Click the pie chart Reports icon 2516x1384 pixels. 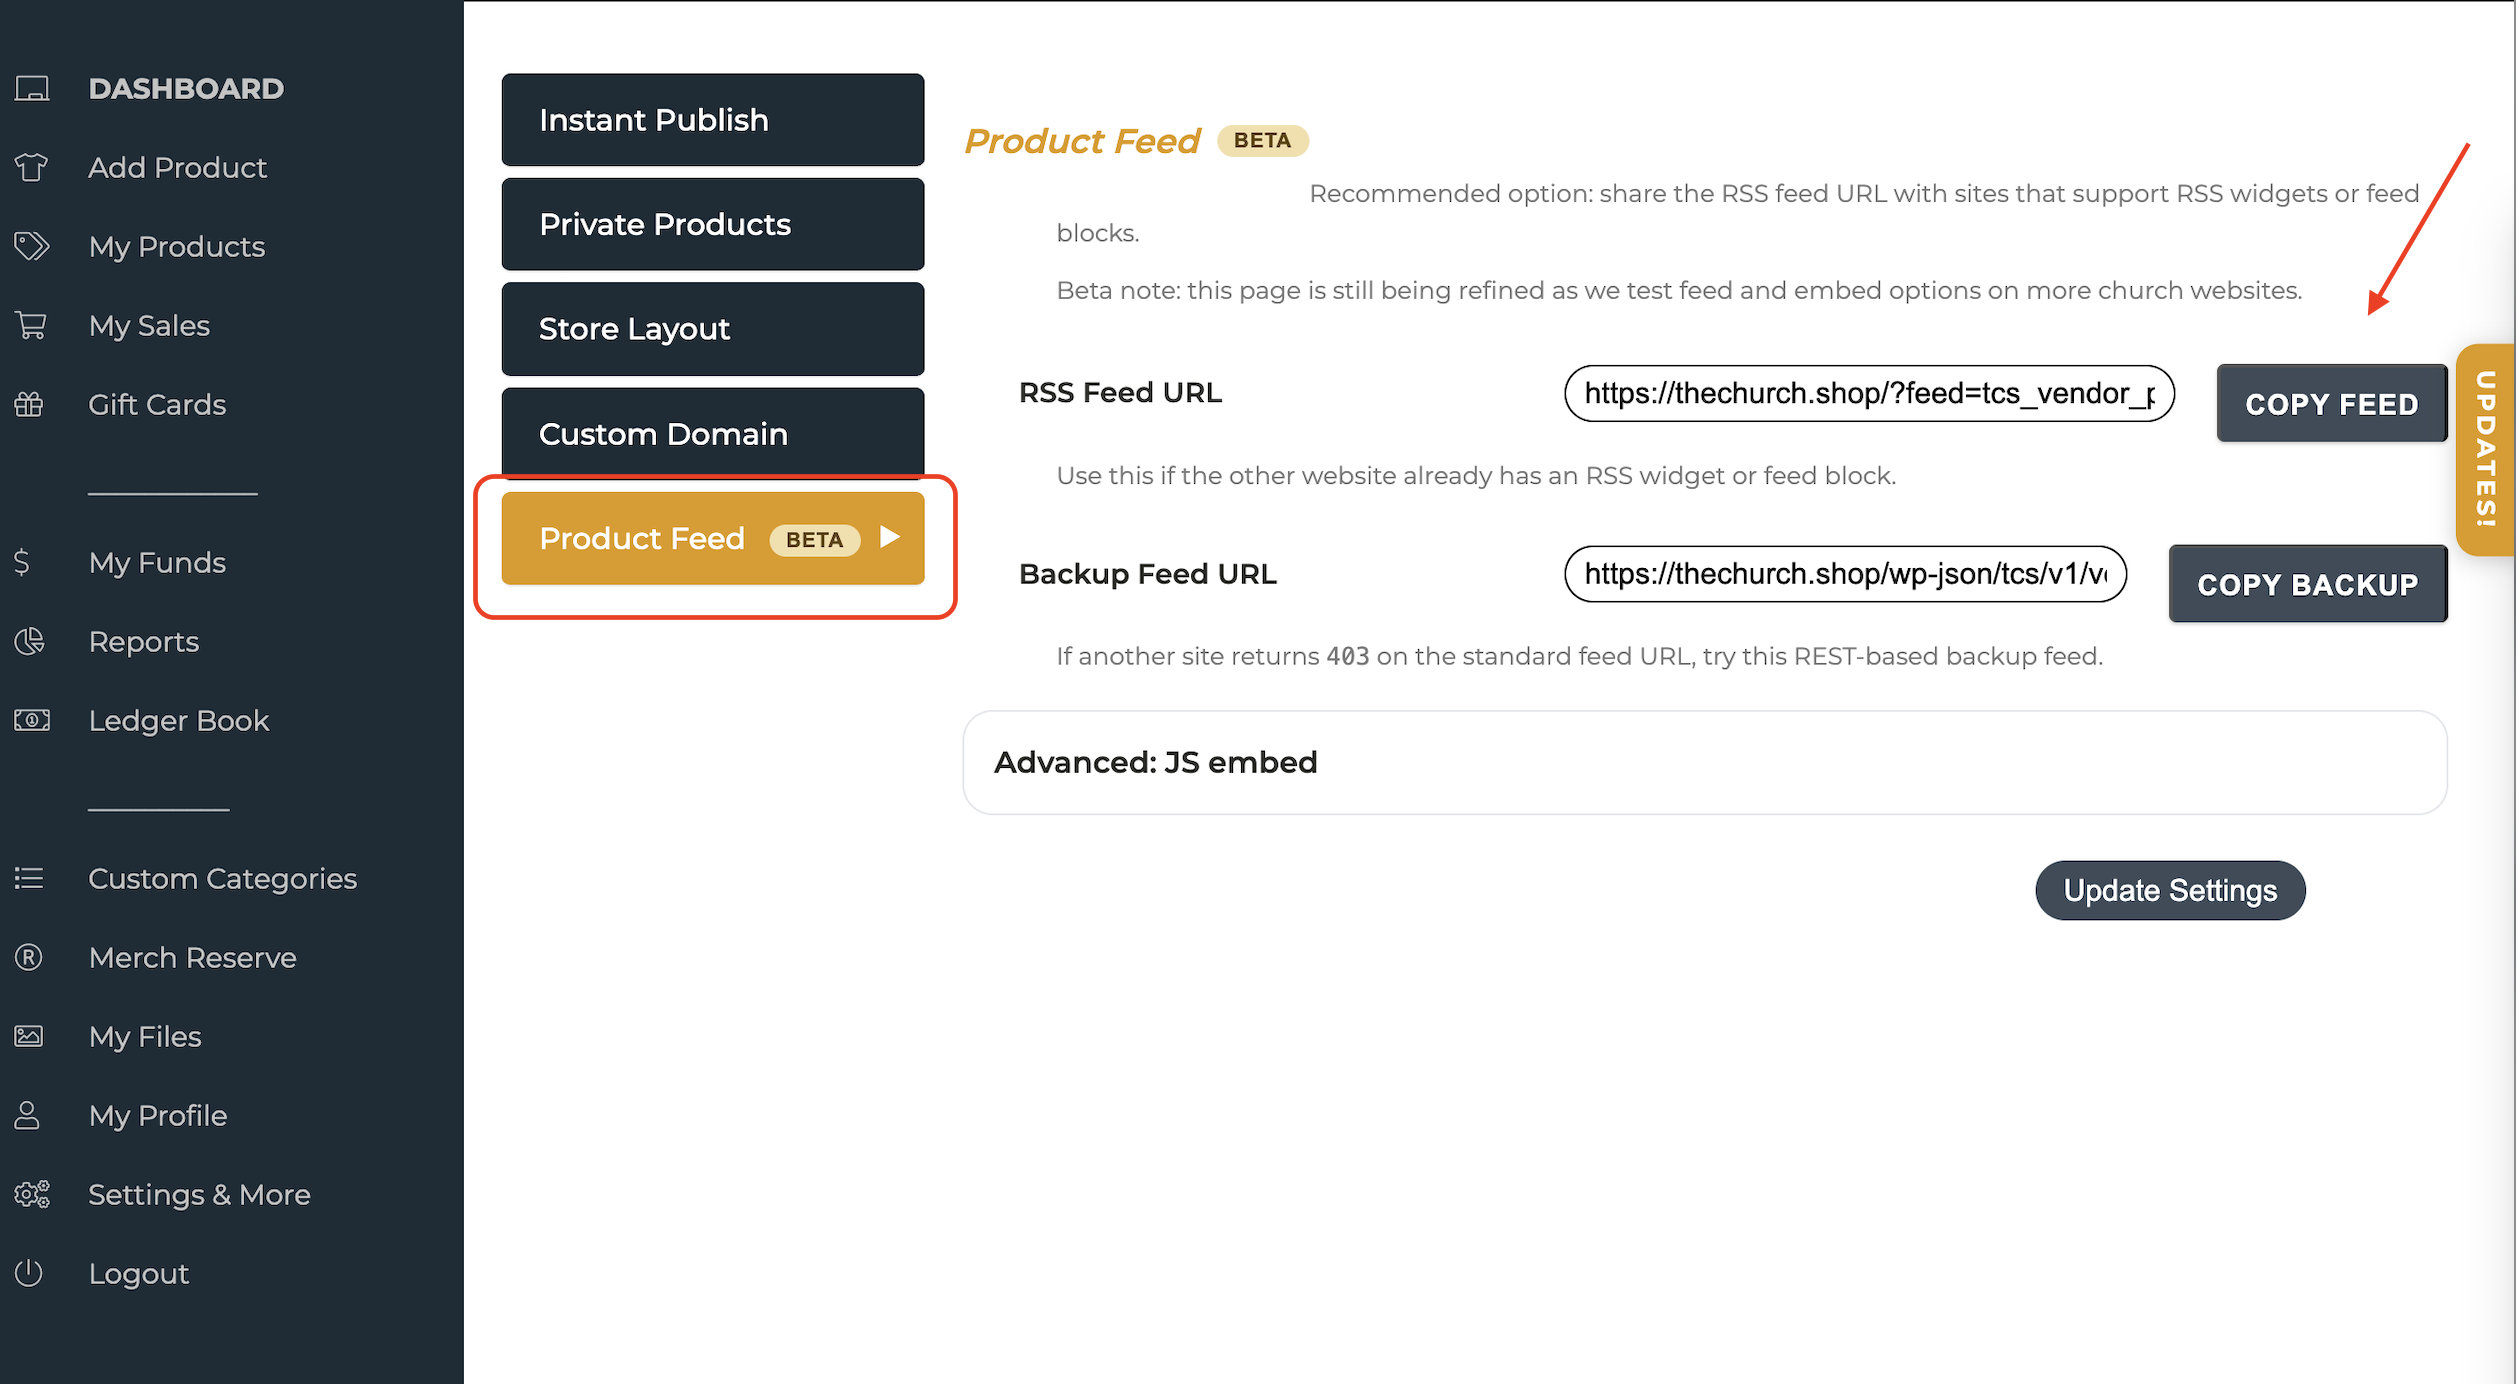(30, 641)
